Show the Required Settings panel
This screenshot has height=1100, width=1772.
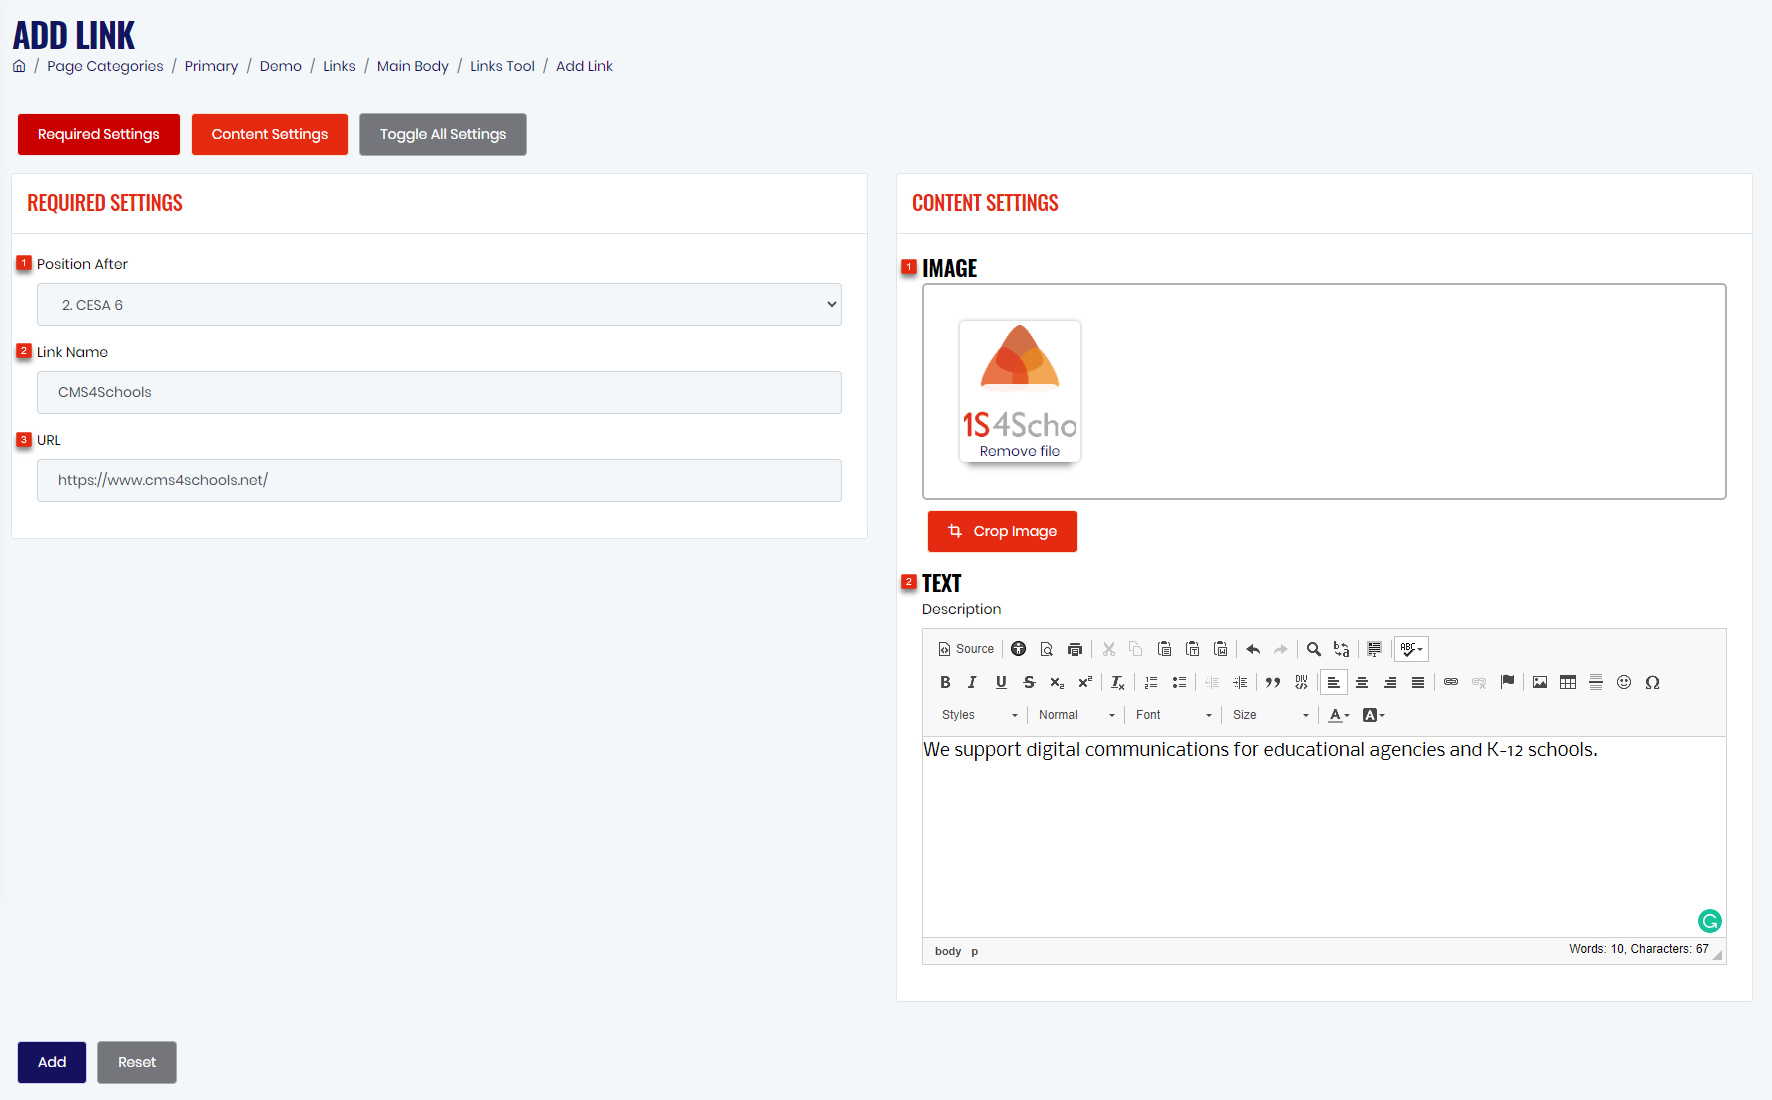99,134
